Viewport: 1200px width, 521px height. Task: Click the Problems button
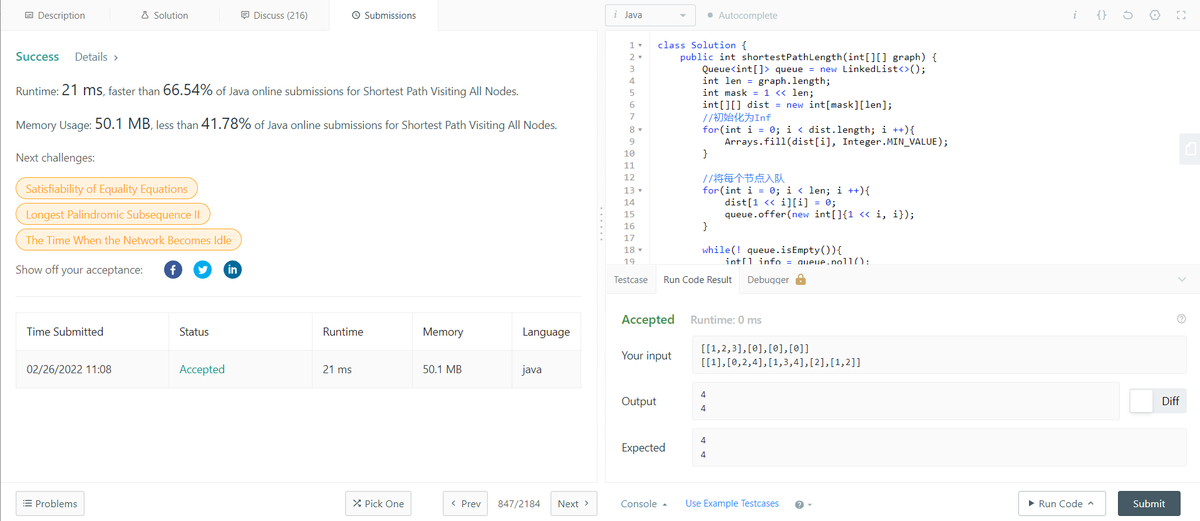coord(50,504)
